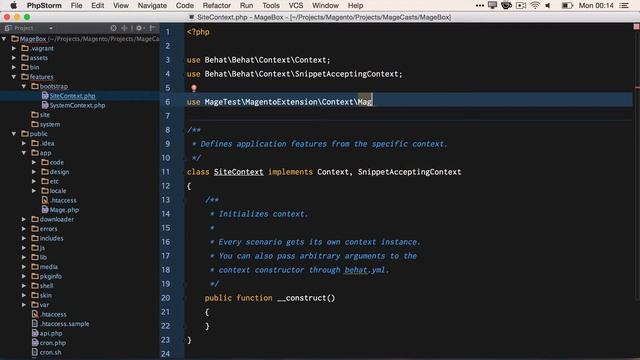Click SnippetAcceptingContext on line 4
This screenshot has height=360, width=640.
pyautogui.click(x=348, y=74)
